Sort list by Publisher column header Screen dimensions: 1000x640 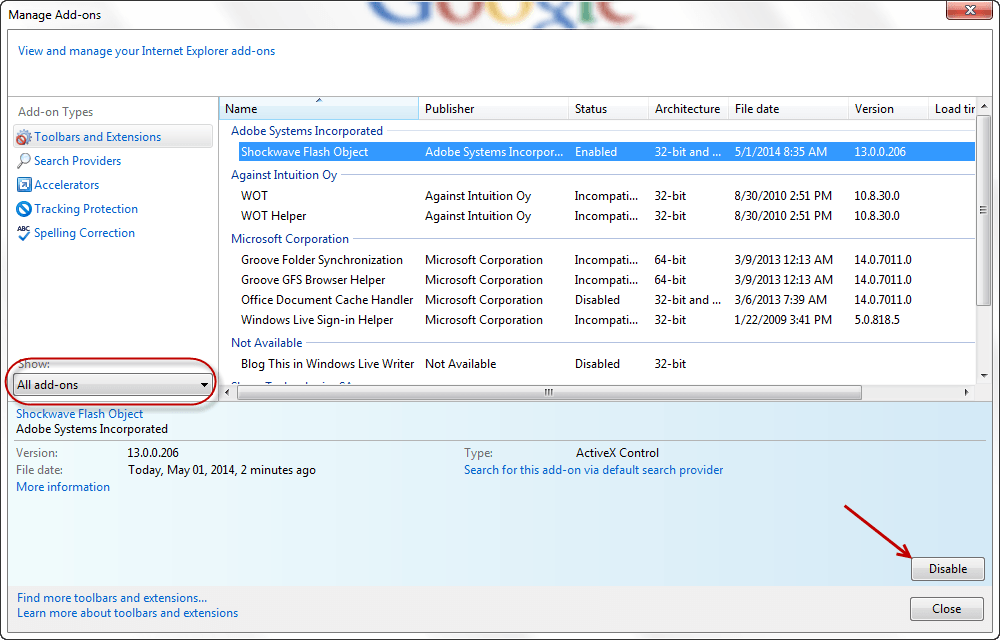point(493,109)
